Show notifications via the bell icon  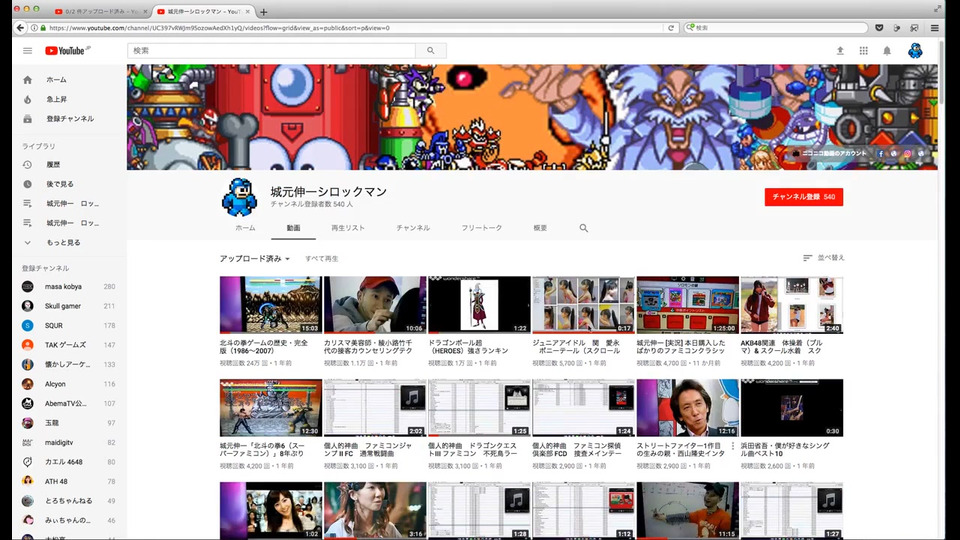(887, 51)
